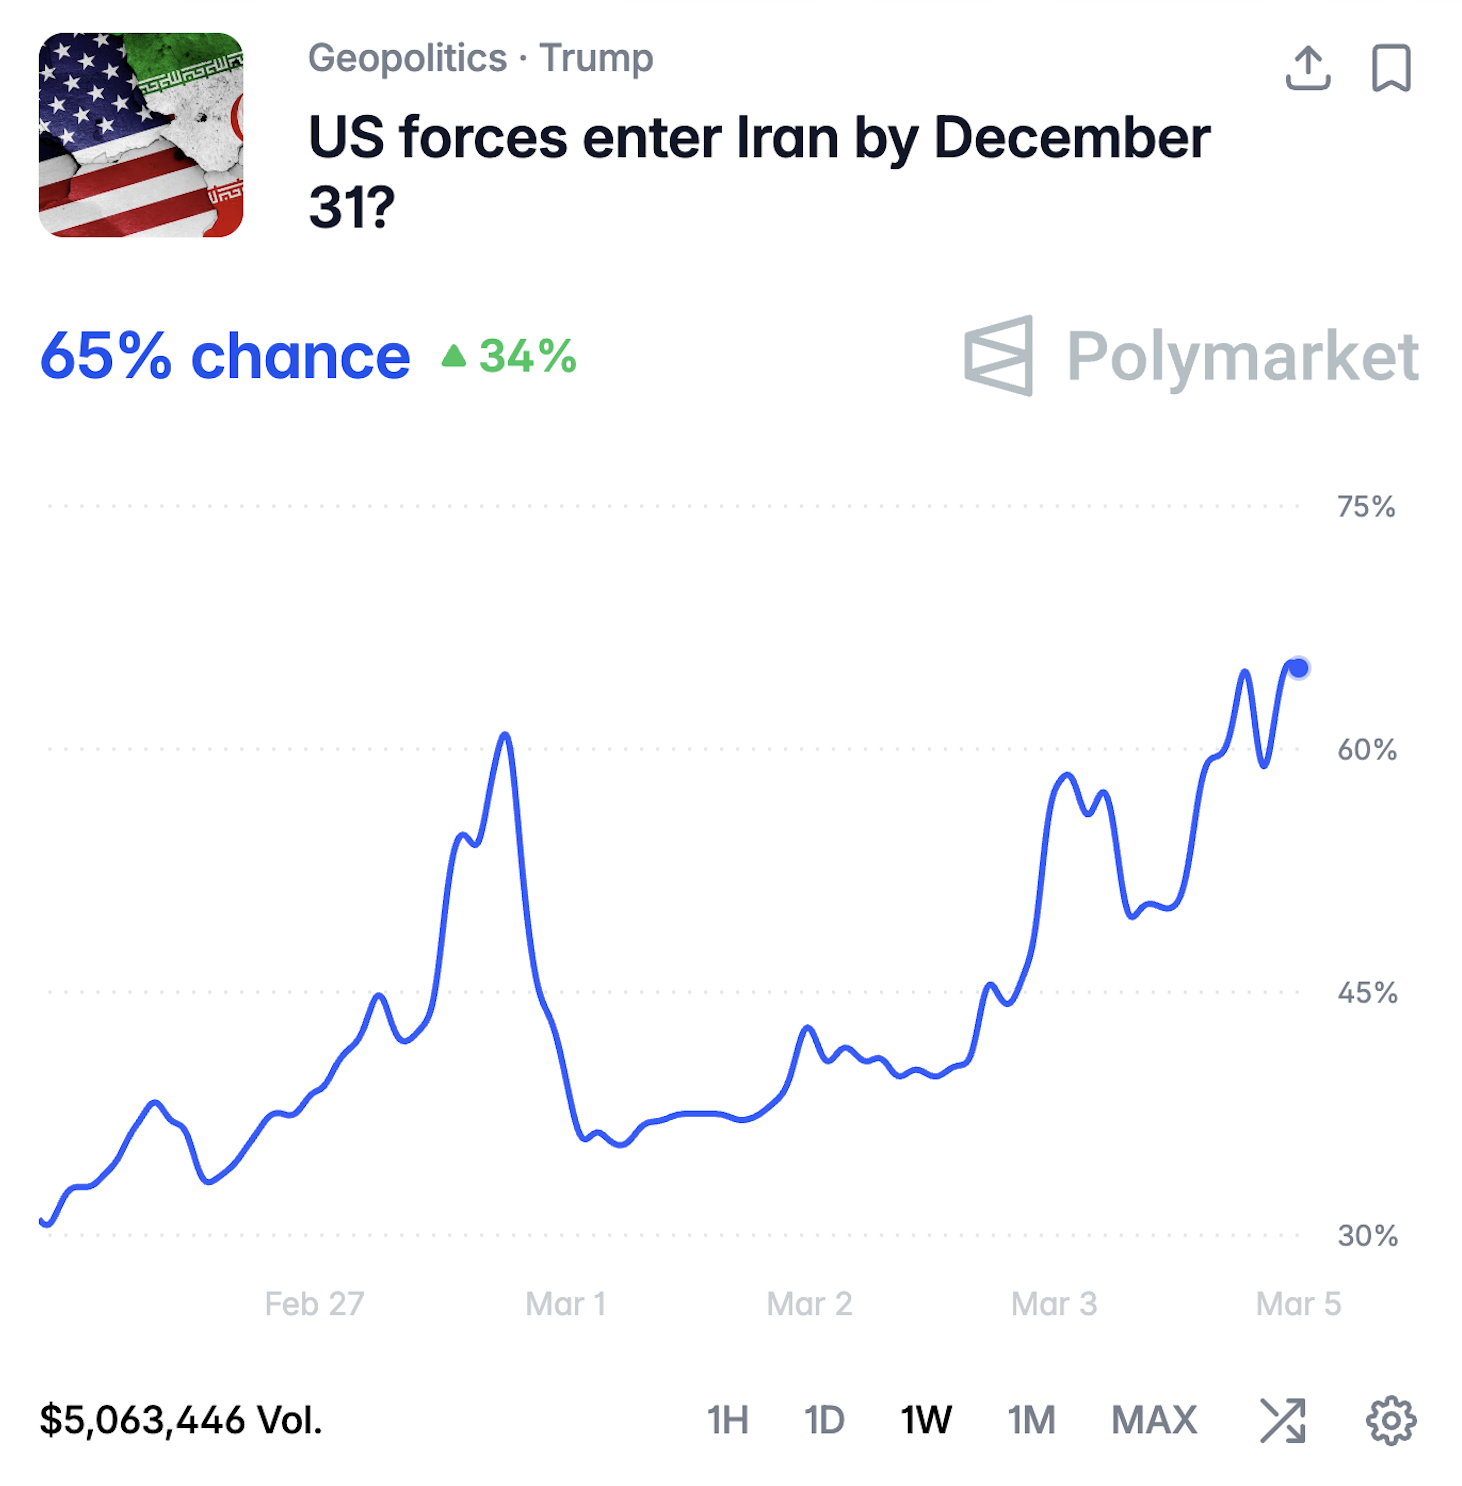
Task: Click the Polymarket logo
Action: pyautogui.click(x=1190, y=356)
